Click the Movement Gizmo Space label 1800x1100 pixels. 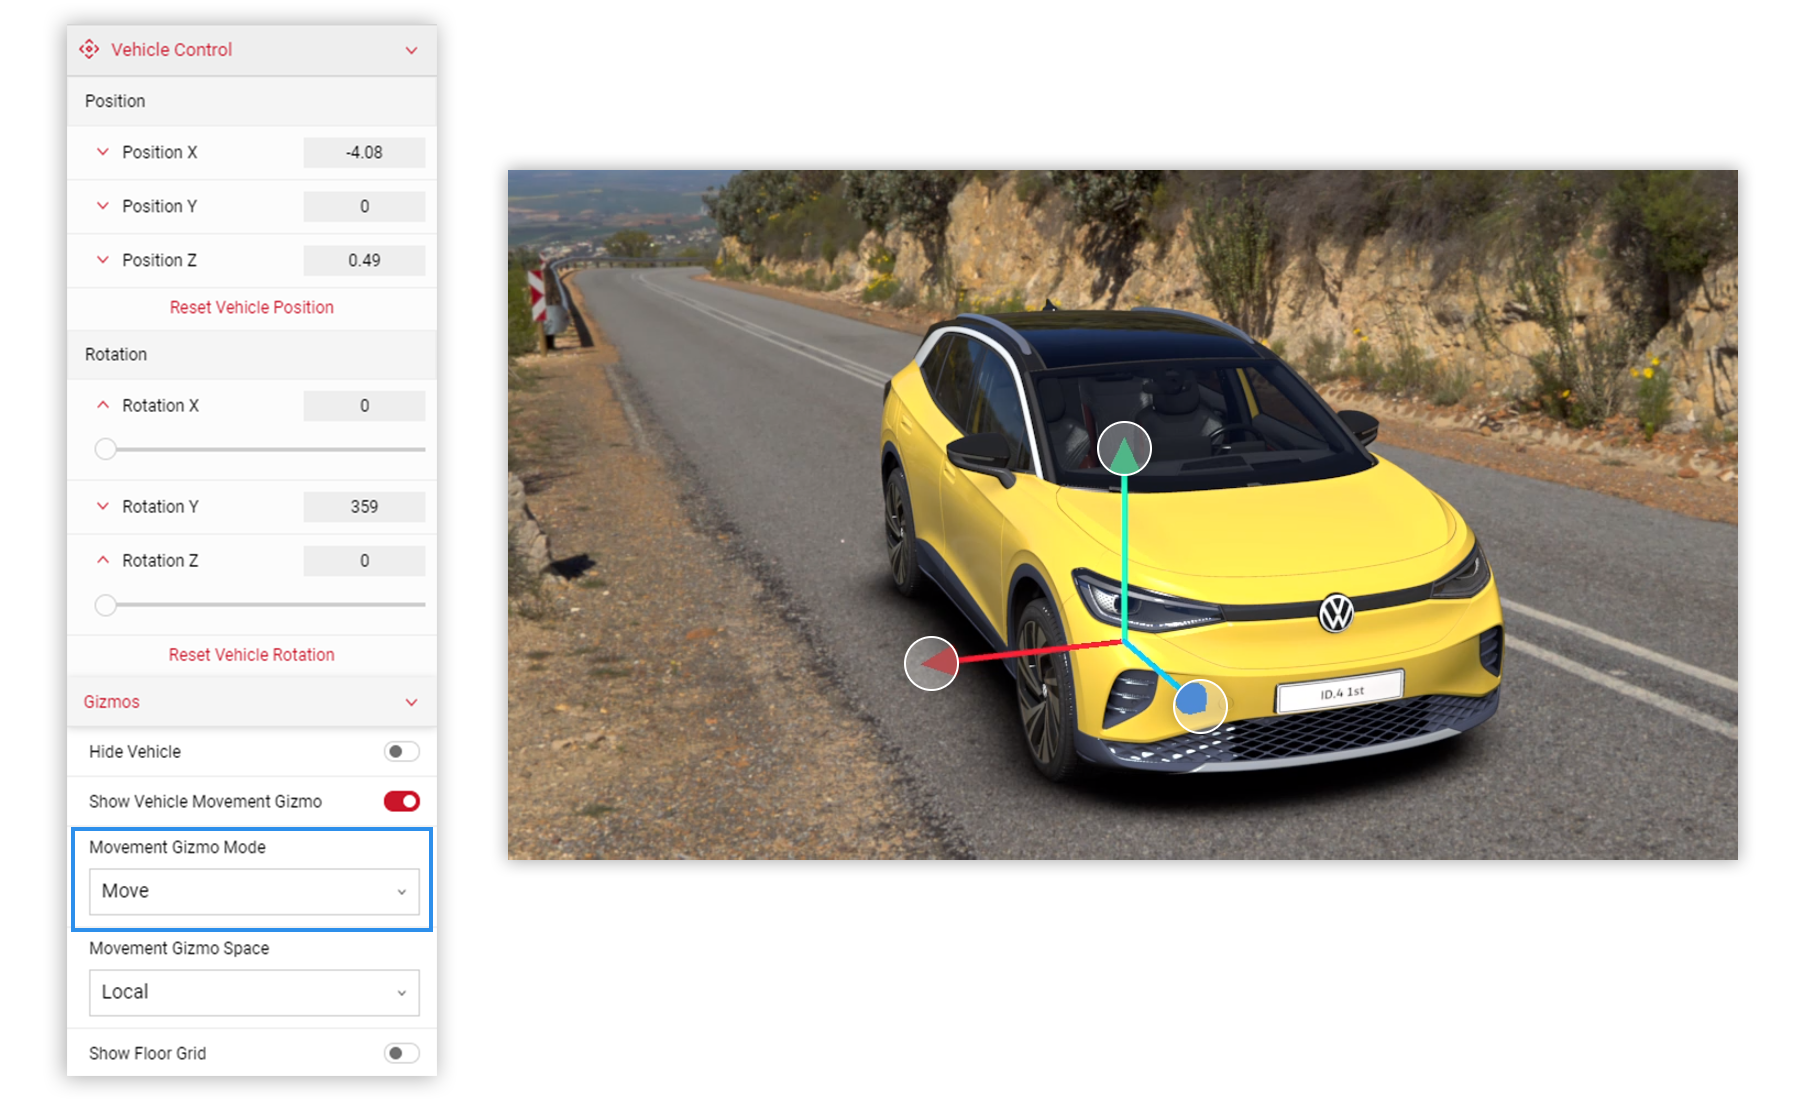pos(179,948)
